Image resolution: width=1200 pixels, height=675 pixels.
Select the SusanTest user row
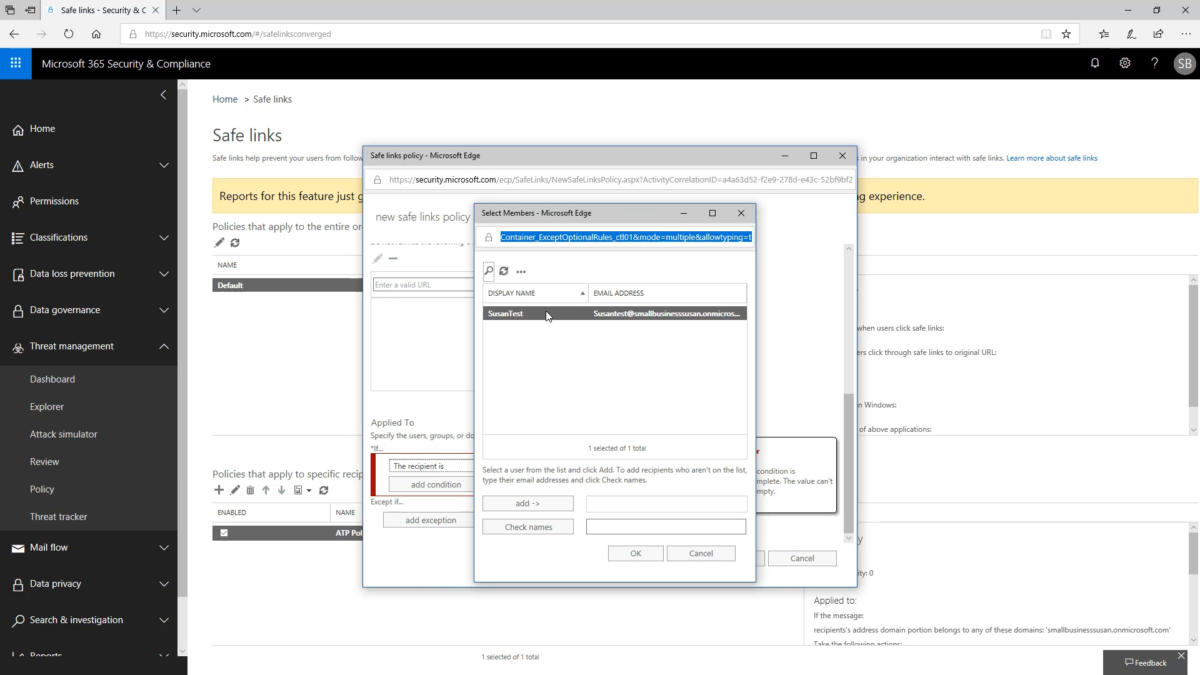[614, 313]
